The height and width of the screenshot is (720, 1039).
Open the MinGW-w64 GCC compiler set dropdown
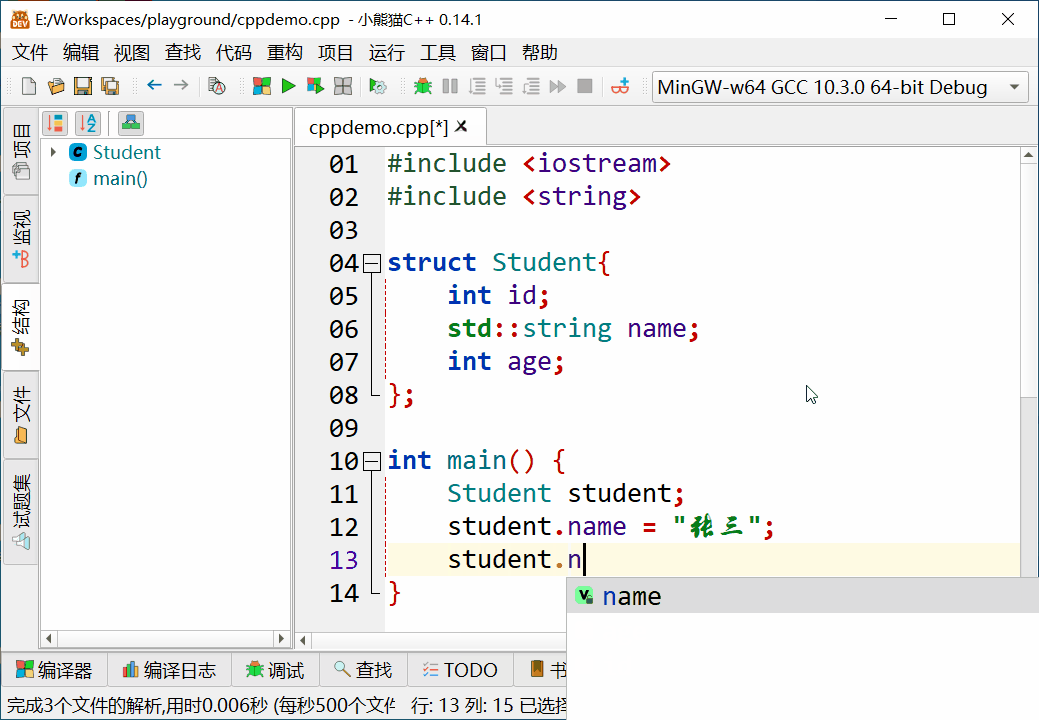(840, 87)
